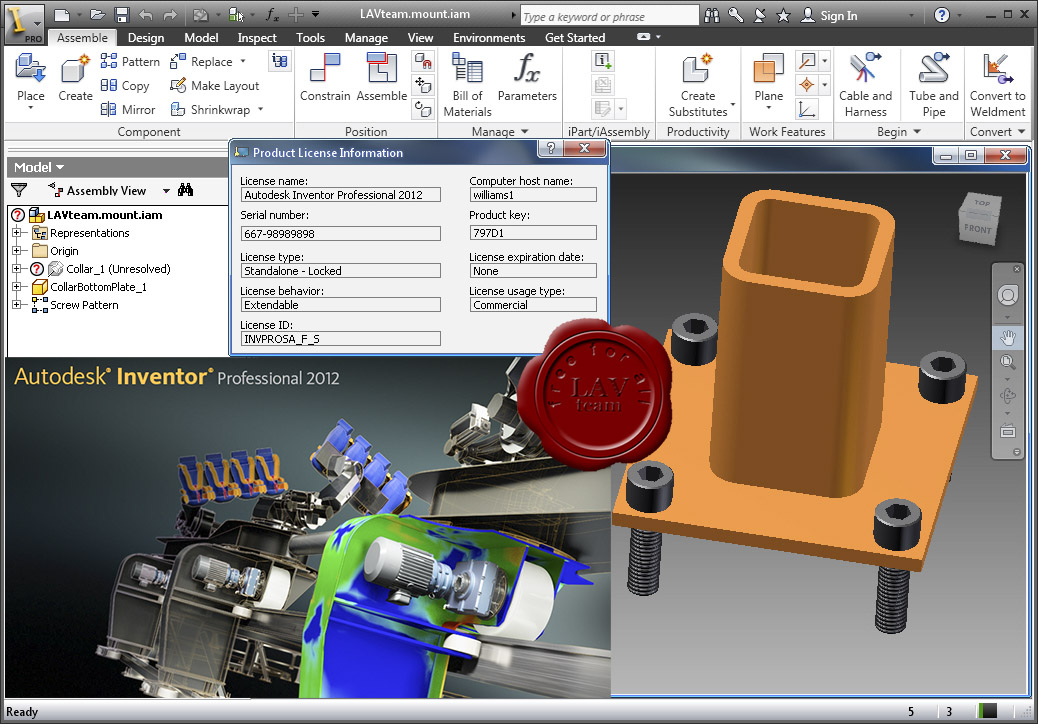The height and width of the screenshot is (724, 1038).
Task: Click the License ID field
Action: [341, 339]
